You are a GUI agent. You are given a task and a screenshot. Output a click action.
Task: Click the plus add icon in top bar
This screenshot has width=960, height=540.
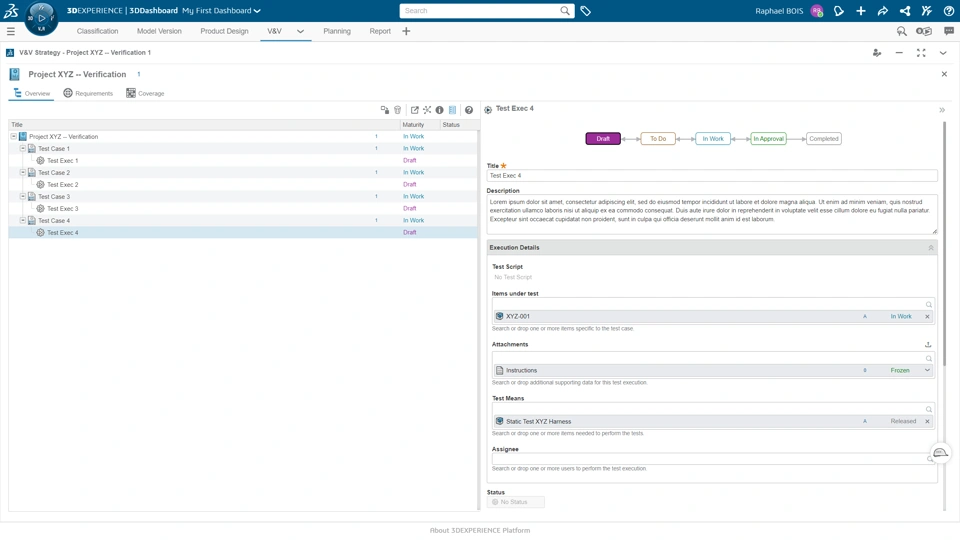[861, 11]
